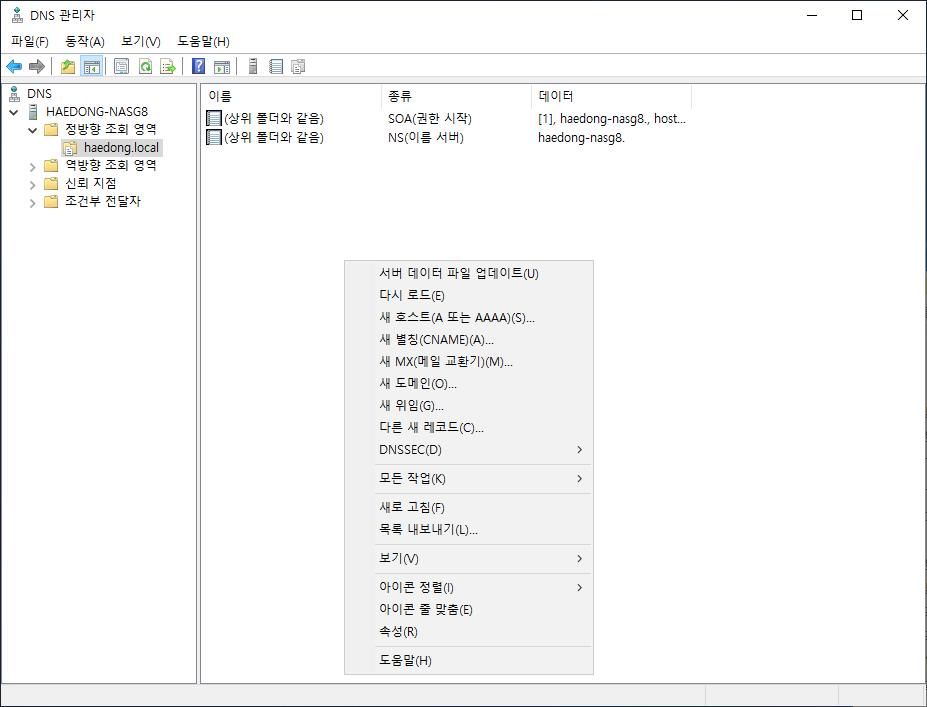Select the SOA(권한 시작) record row
Image resolution: width=927 pixels, height=707 pixels.
[x=446, y=119]
